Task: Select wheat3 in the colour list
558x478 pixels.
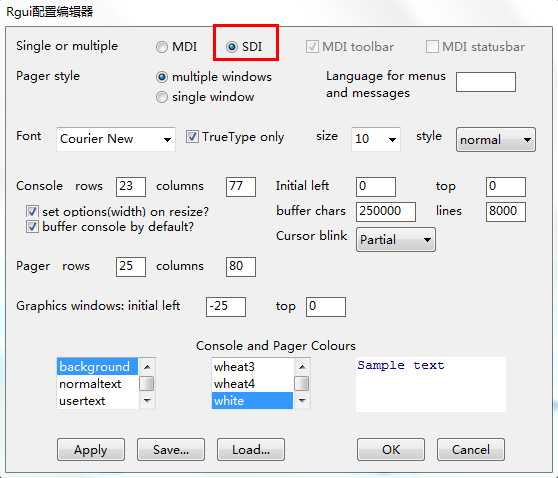Action: pos(252,367)
